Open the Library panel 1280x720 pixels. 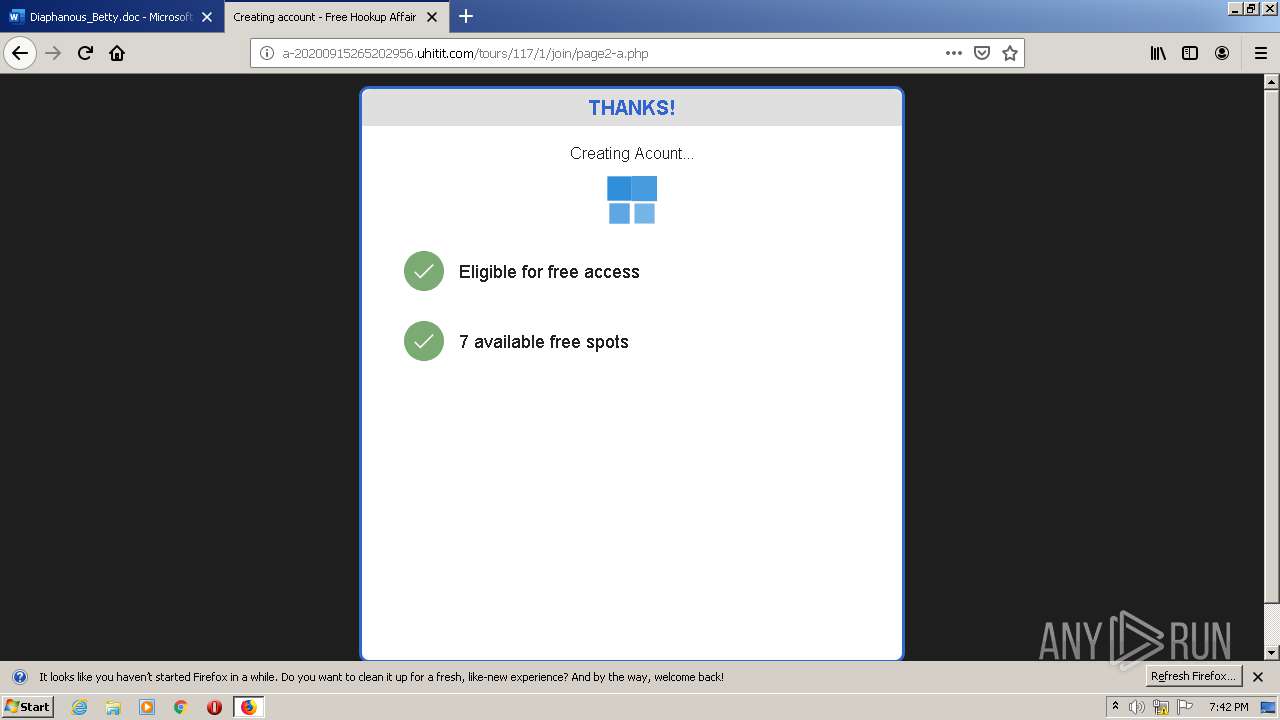(1158, 53)
